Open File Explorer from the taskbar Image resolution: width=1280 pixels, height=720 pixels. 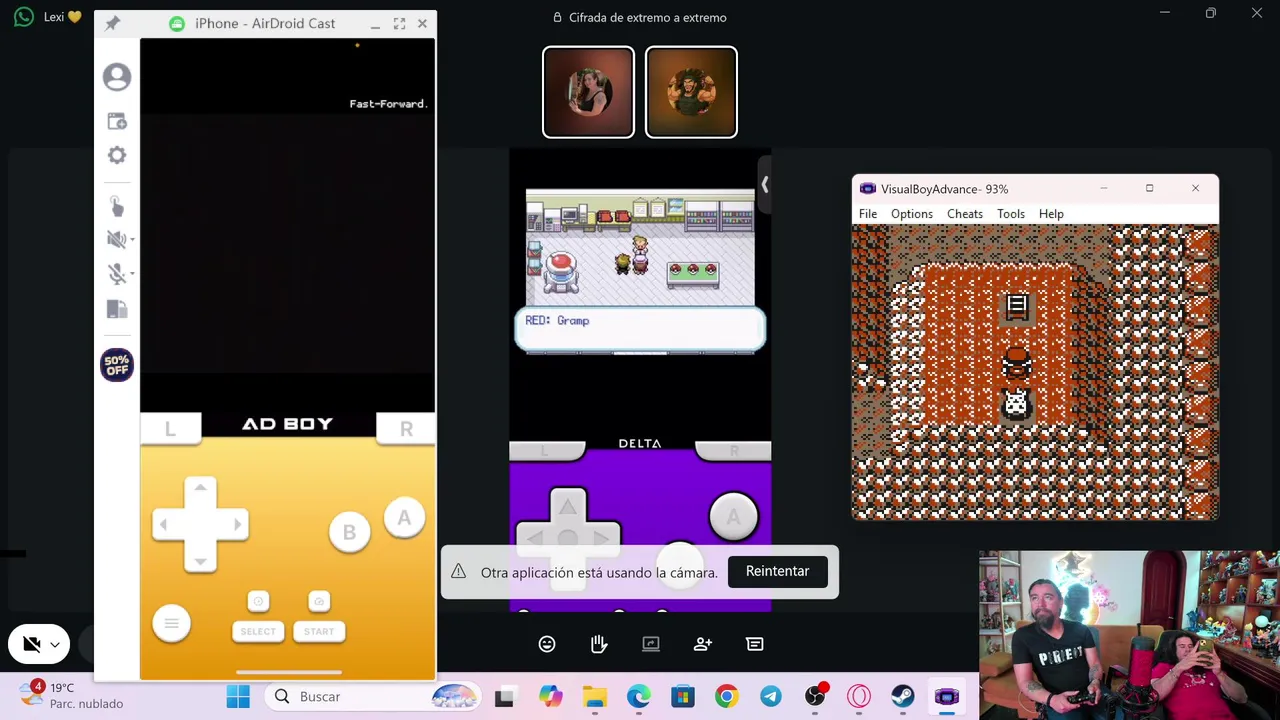[x=595, y=697]
